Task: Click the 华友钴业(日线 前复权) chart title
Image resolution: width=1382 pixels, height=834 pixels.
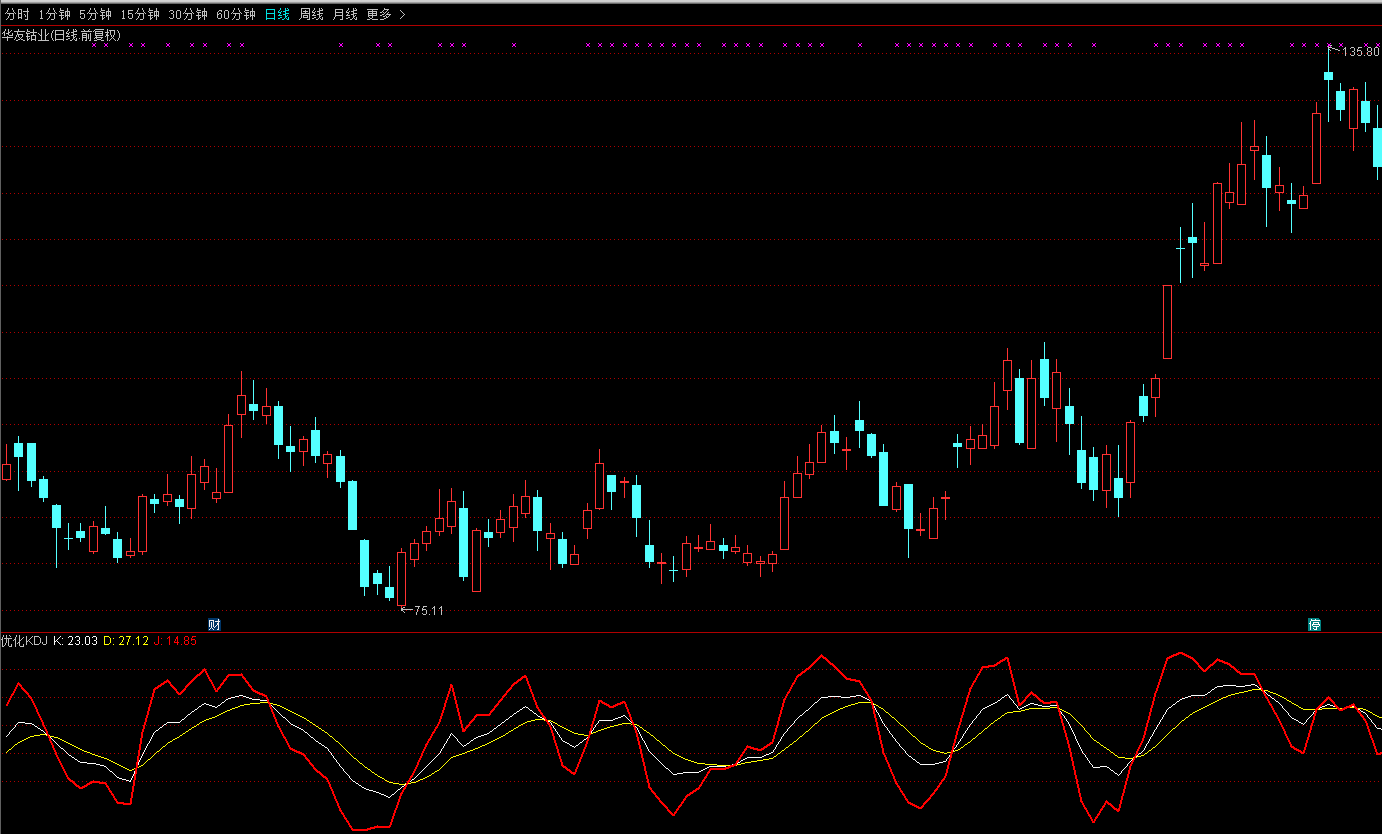Action: [x=61, y=35]
